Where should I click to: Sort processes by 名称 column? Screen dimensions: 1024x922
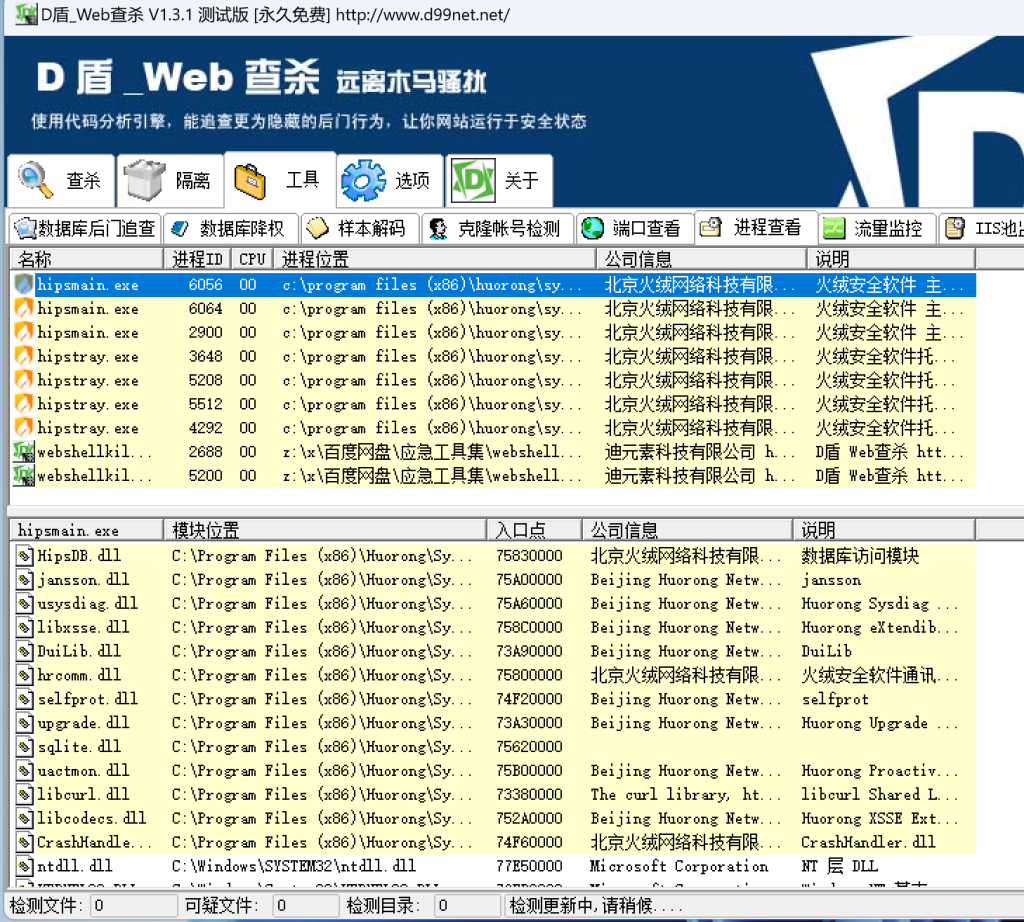tap(86, 259)
